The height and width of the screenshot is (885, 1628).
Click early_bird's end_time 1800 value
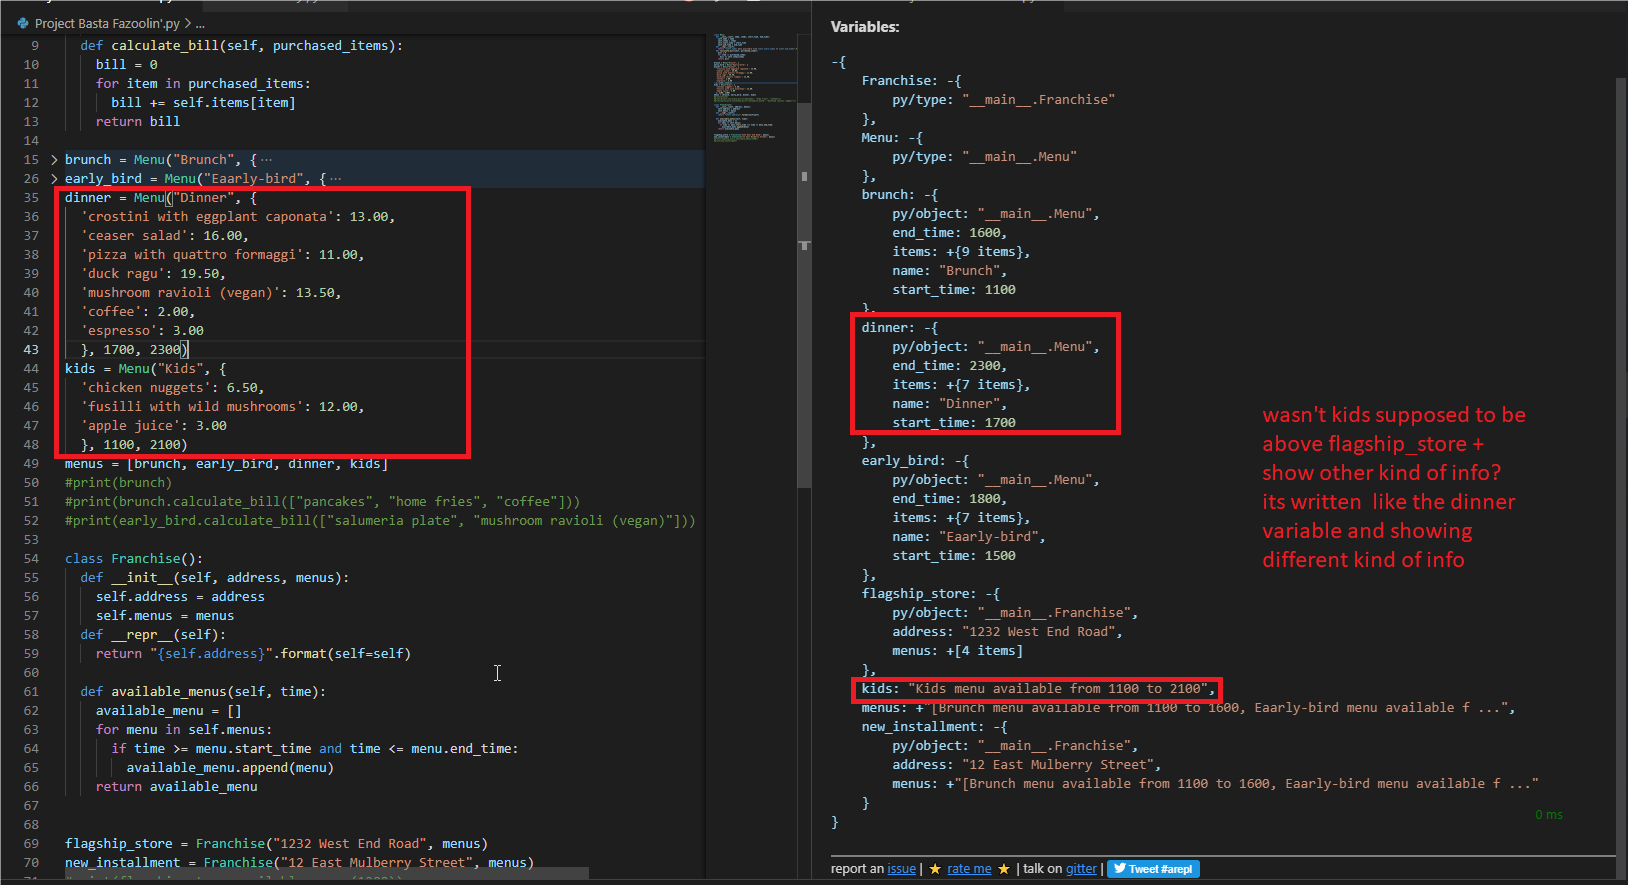[x=984, y=499]
